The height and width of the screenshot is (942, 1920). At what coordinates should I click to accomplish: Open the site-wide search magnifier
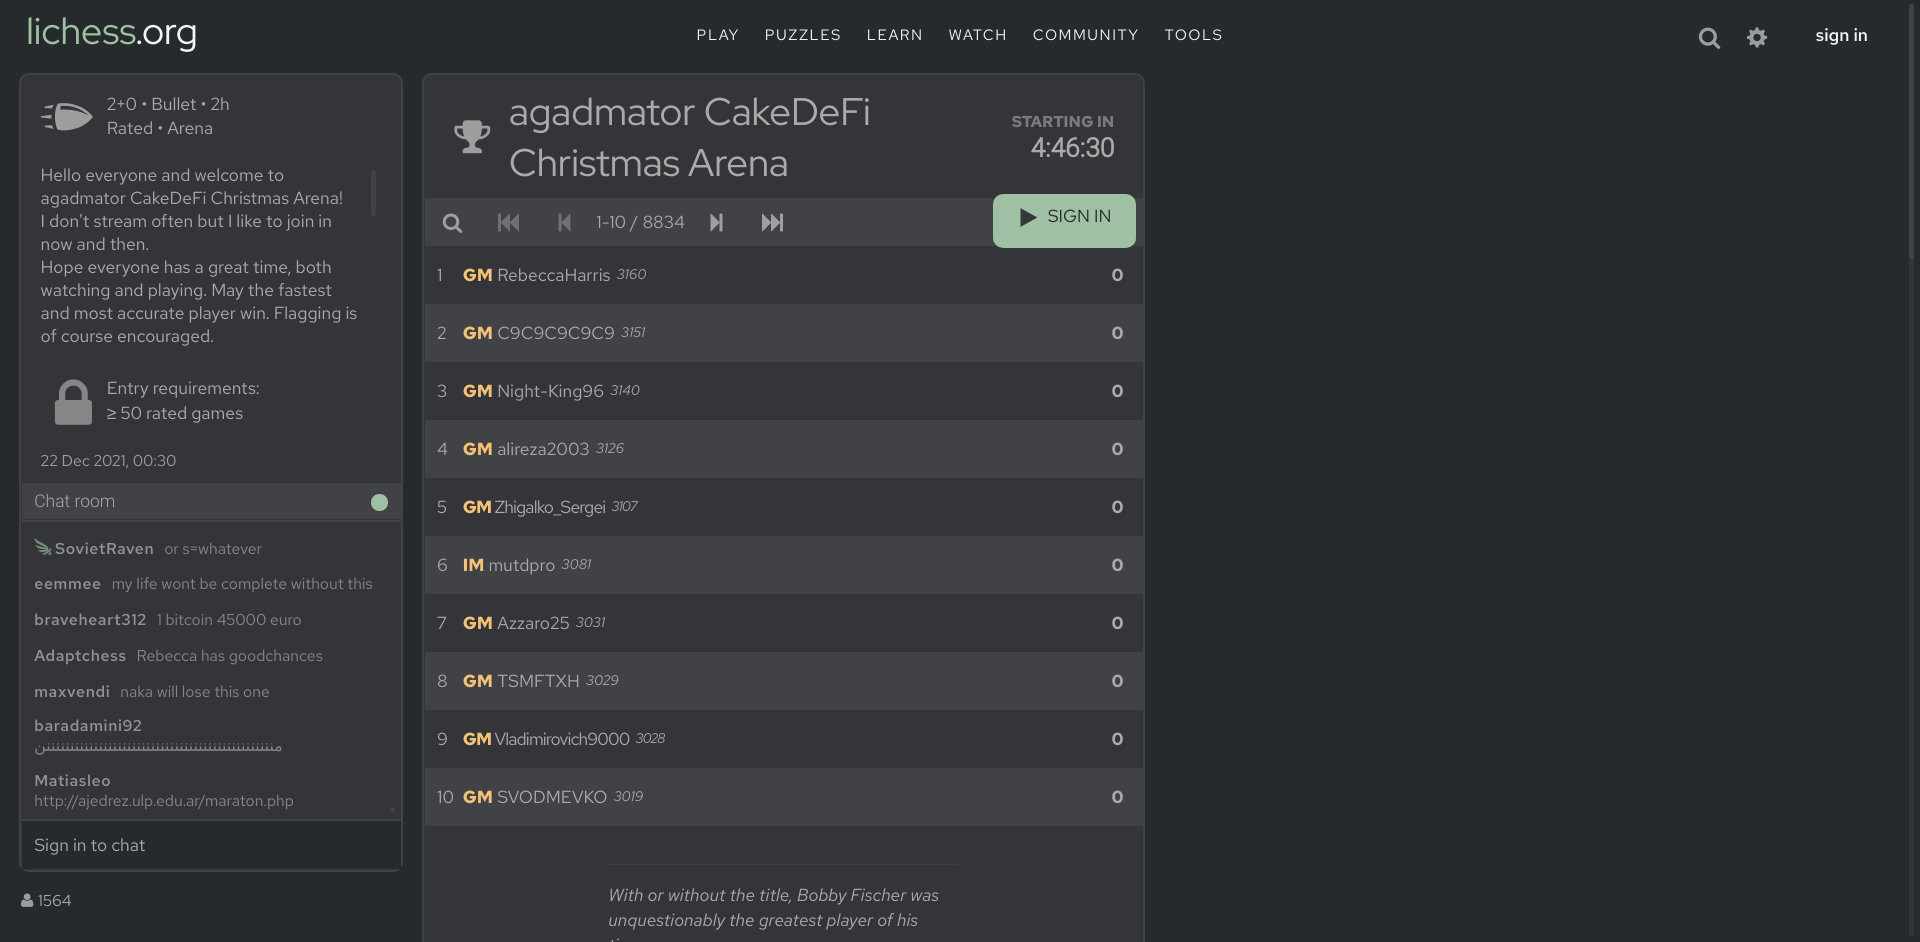[1709, 37]
